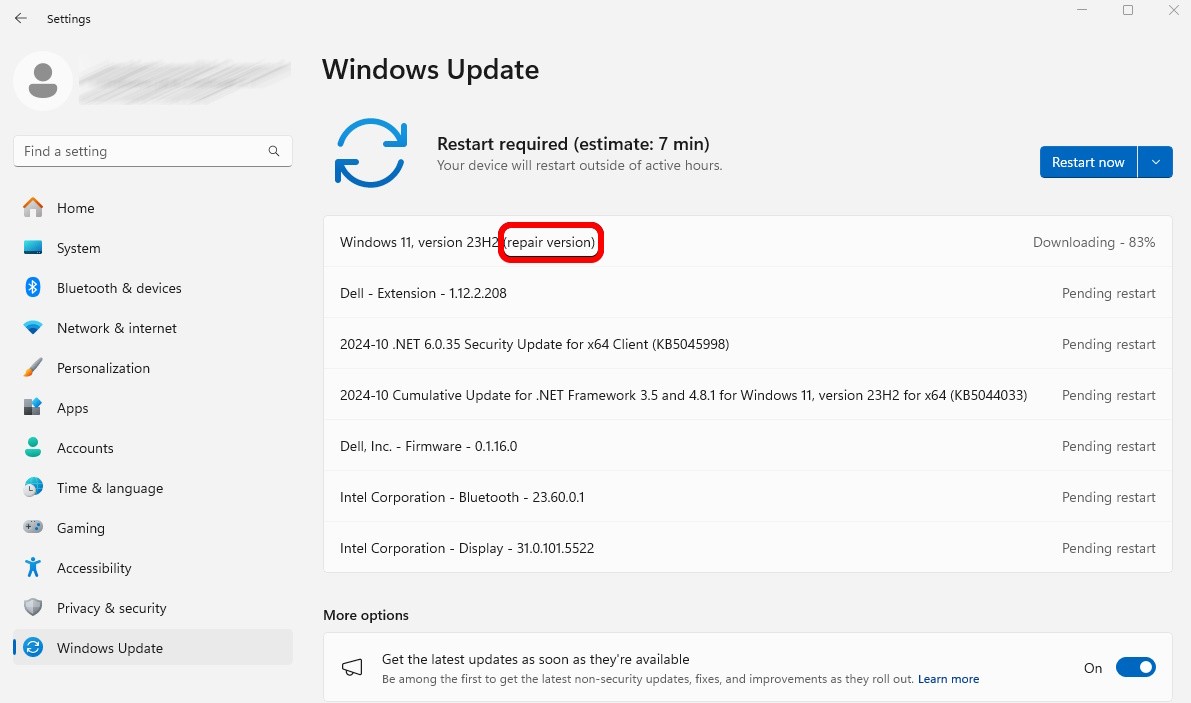Open Accounts settings

[x=85, y=448]
